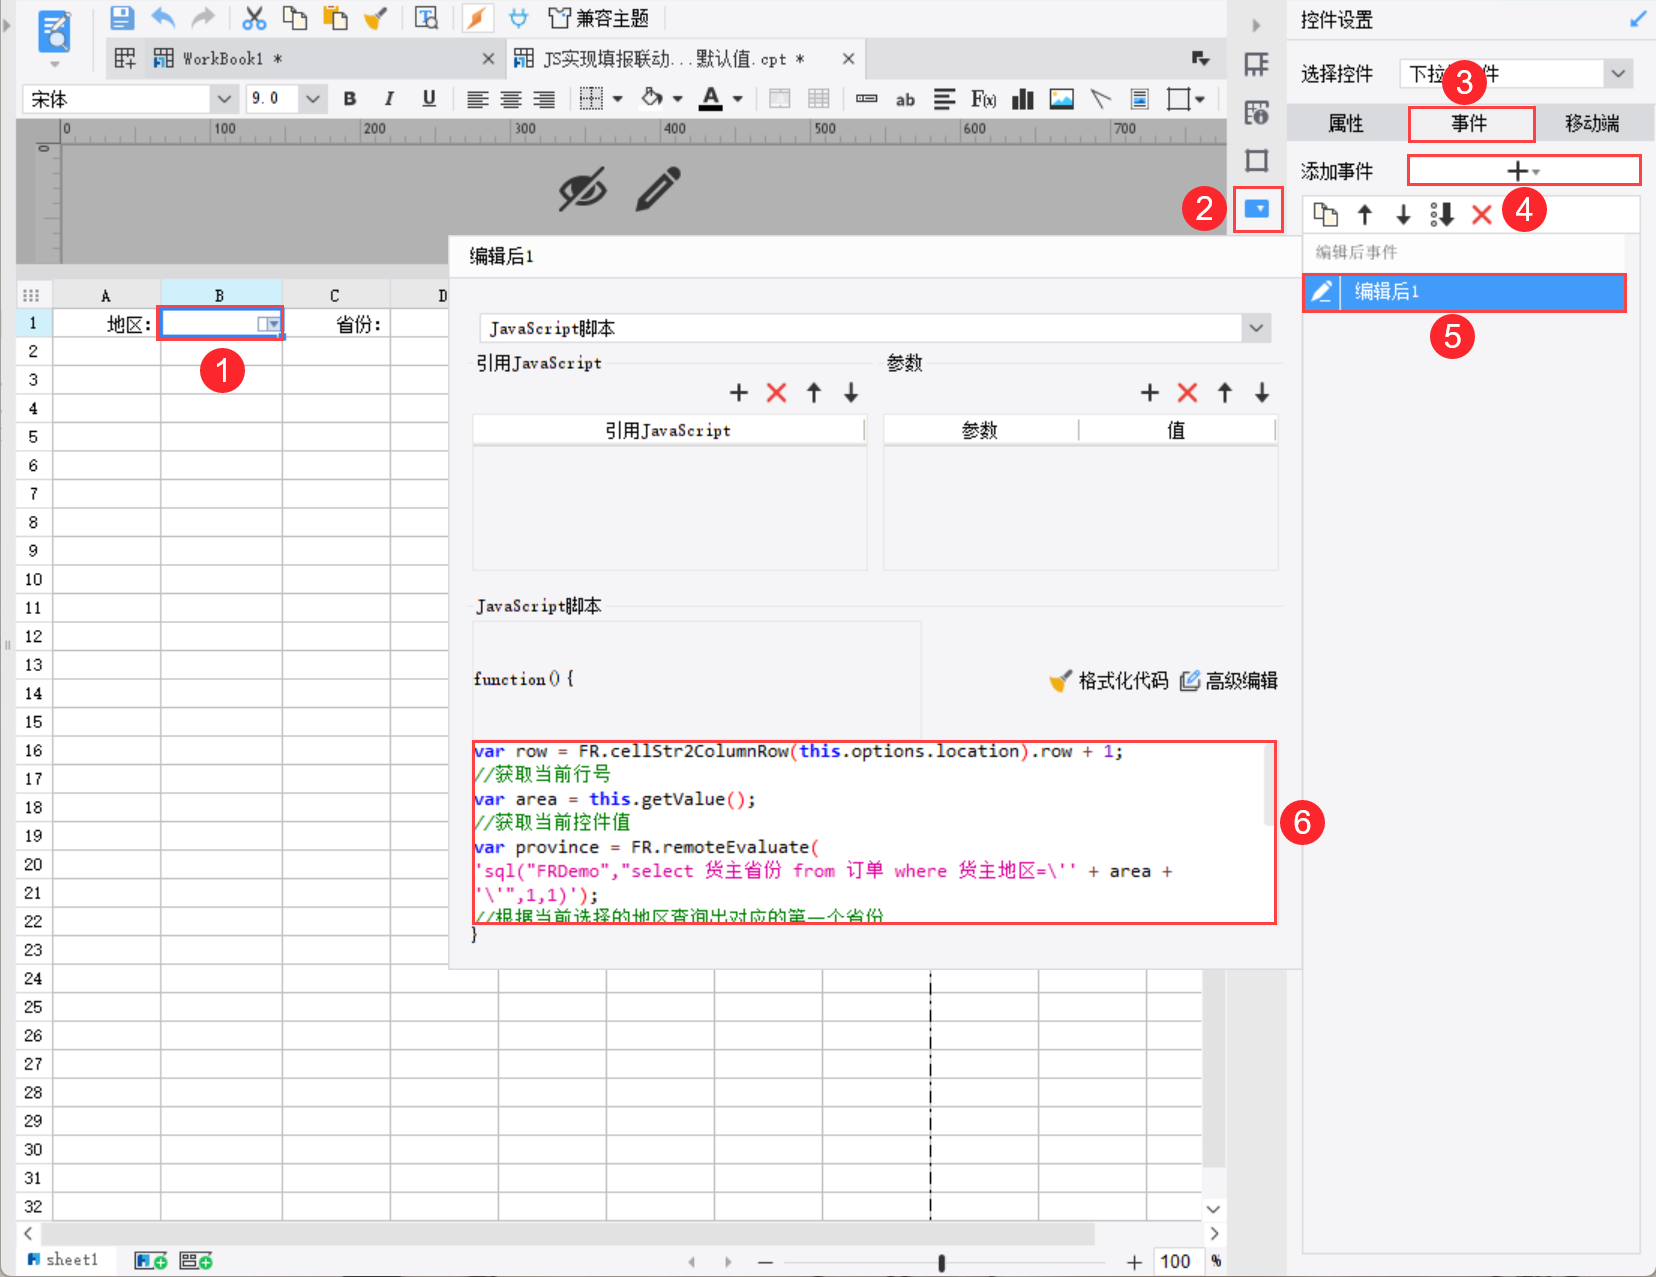Expand the fill color dropdown arrow
Screen dimensions: 1656x1277
[677, 99]
